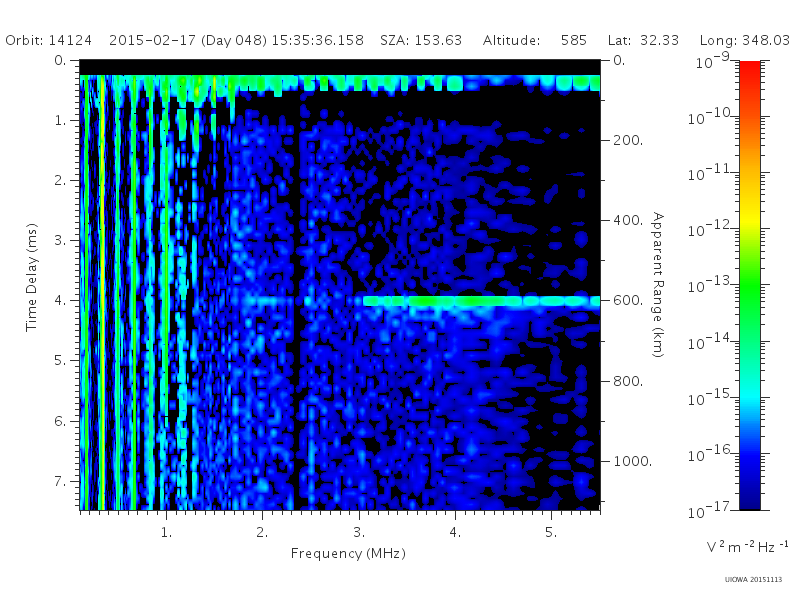800x600 pixels.
Task: Click the time delay tick '0.' on left axis
Action: [x=60, y=61]
